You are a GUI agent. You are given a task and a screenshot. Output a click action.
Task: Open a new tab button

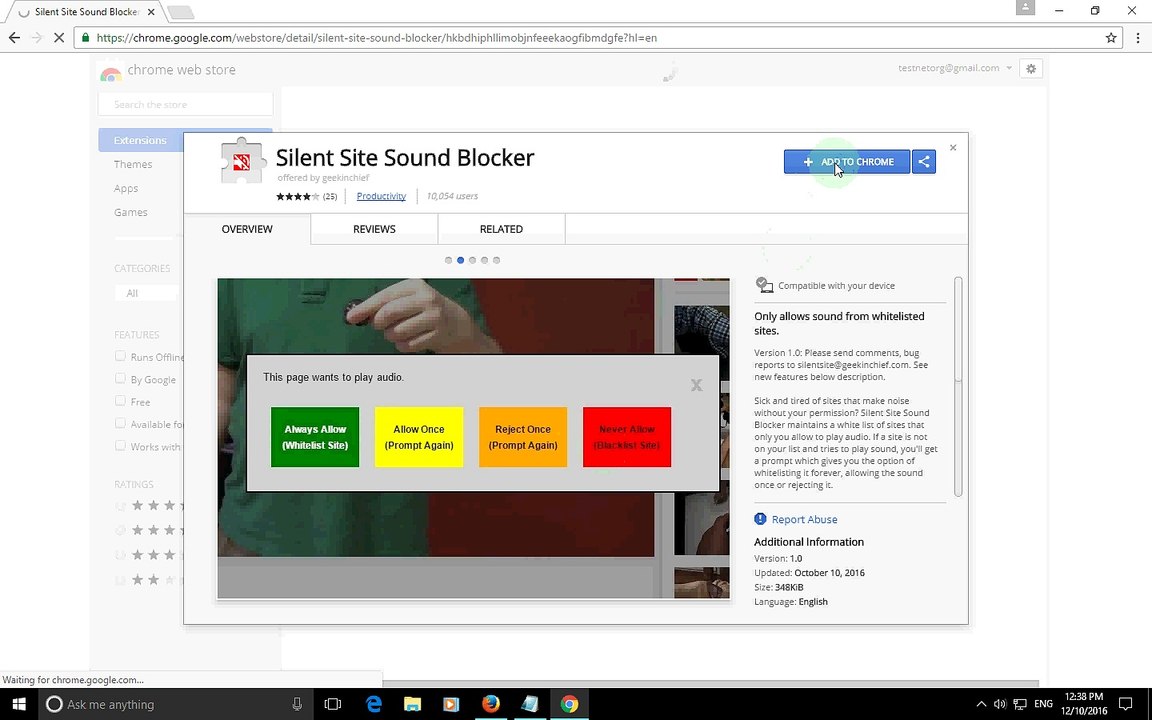coord(180,12)
